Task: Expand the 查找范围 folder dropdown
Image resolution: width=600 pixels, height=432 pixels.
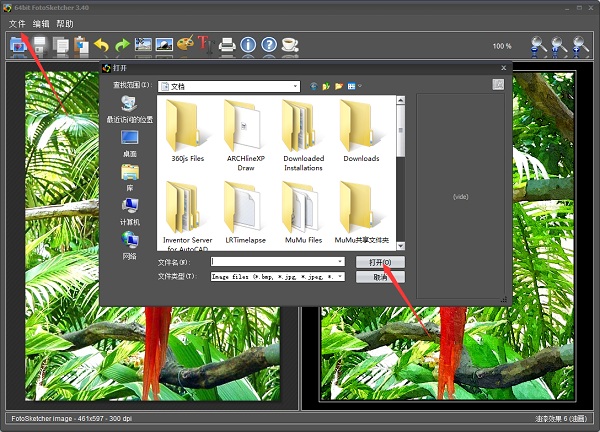Action: click(296, 87)
